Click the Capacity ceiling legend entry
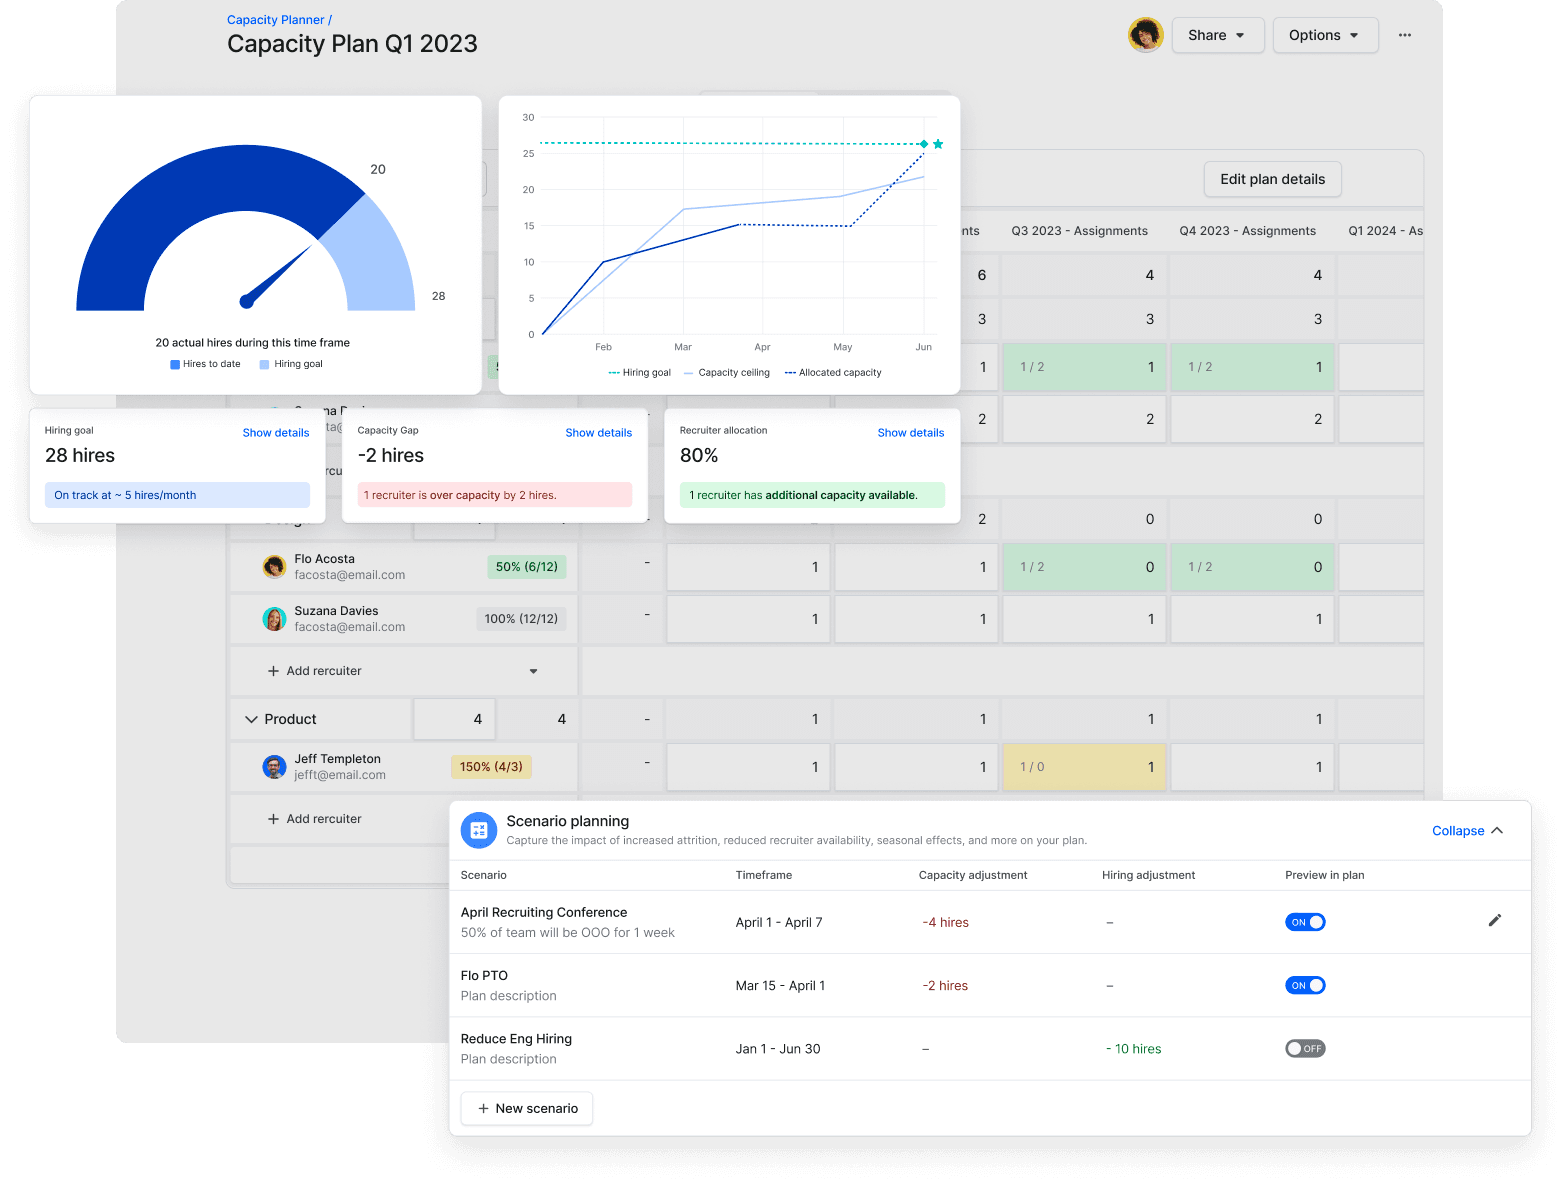The height and width of the screenshot is (1185, 1568). click(x=727, y=373)
